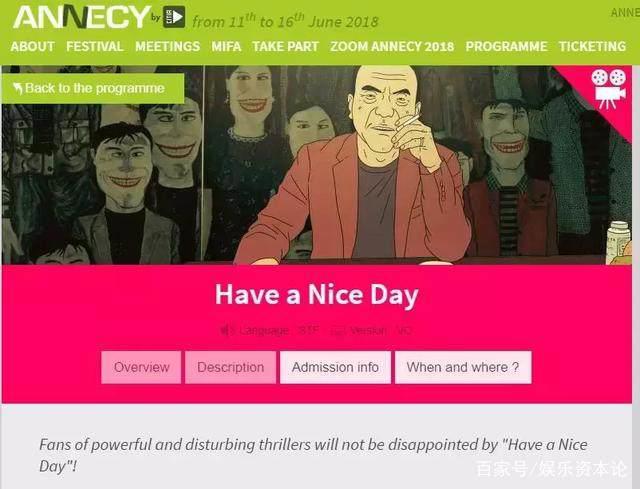Click Back to the programme button
The height and width of the screenshot is (489, 640).
pyautogui.click(x=93, y=88)
